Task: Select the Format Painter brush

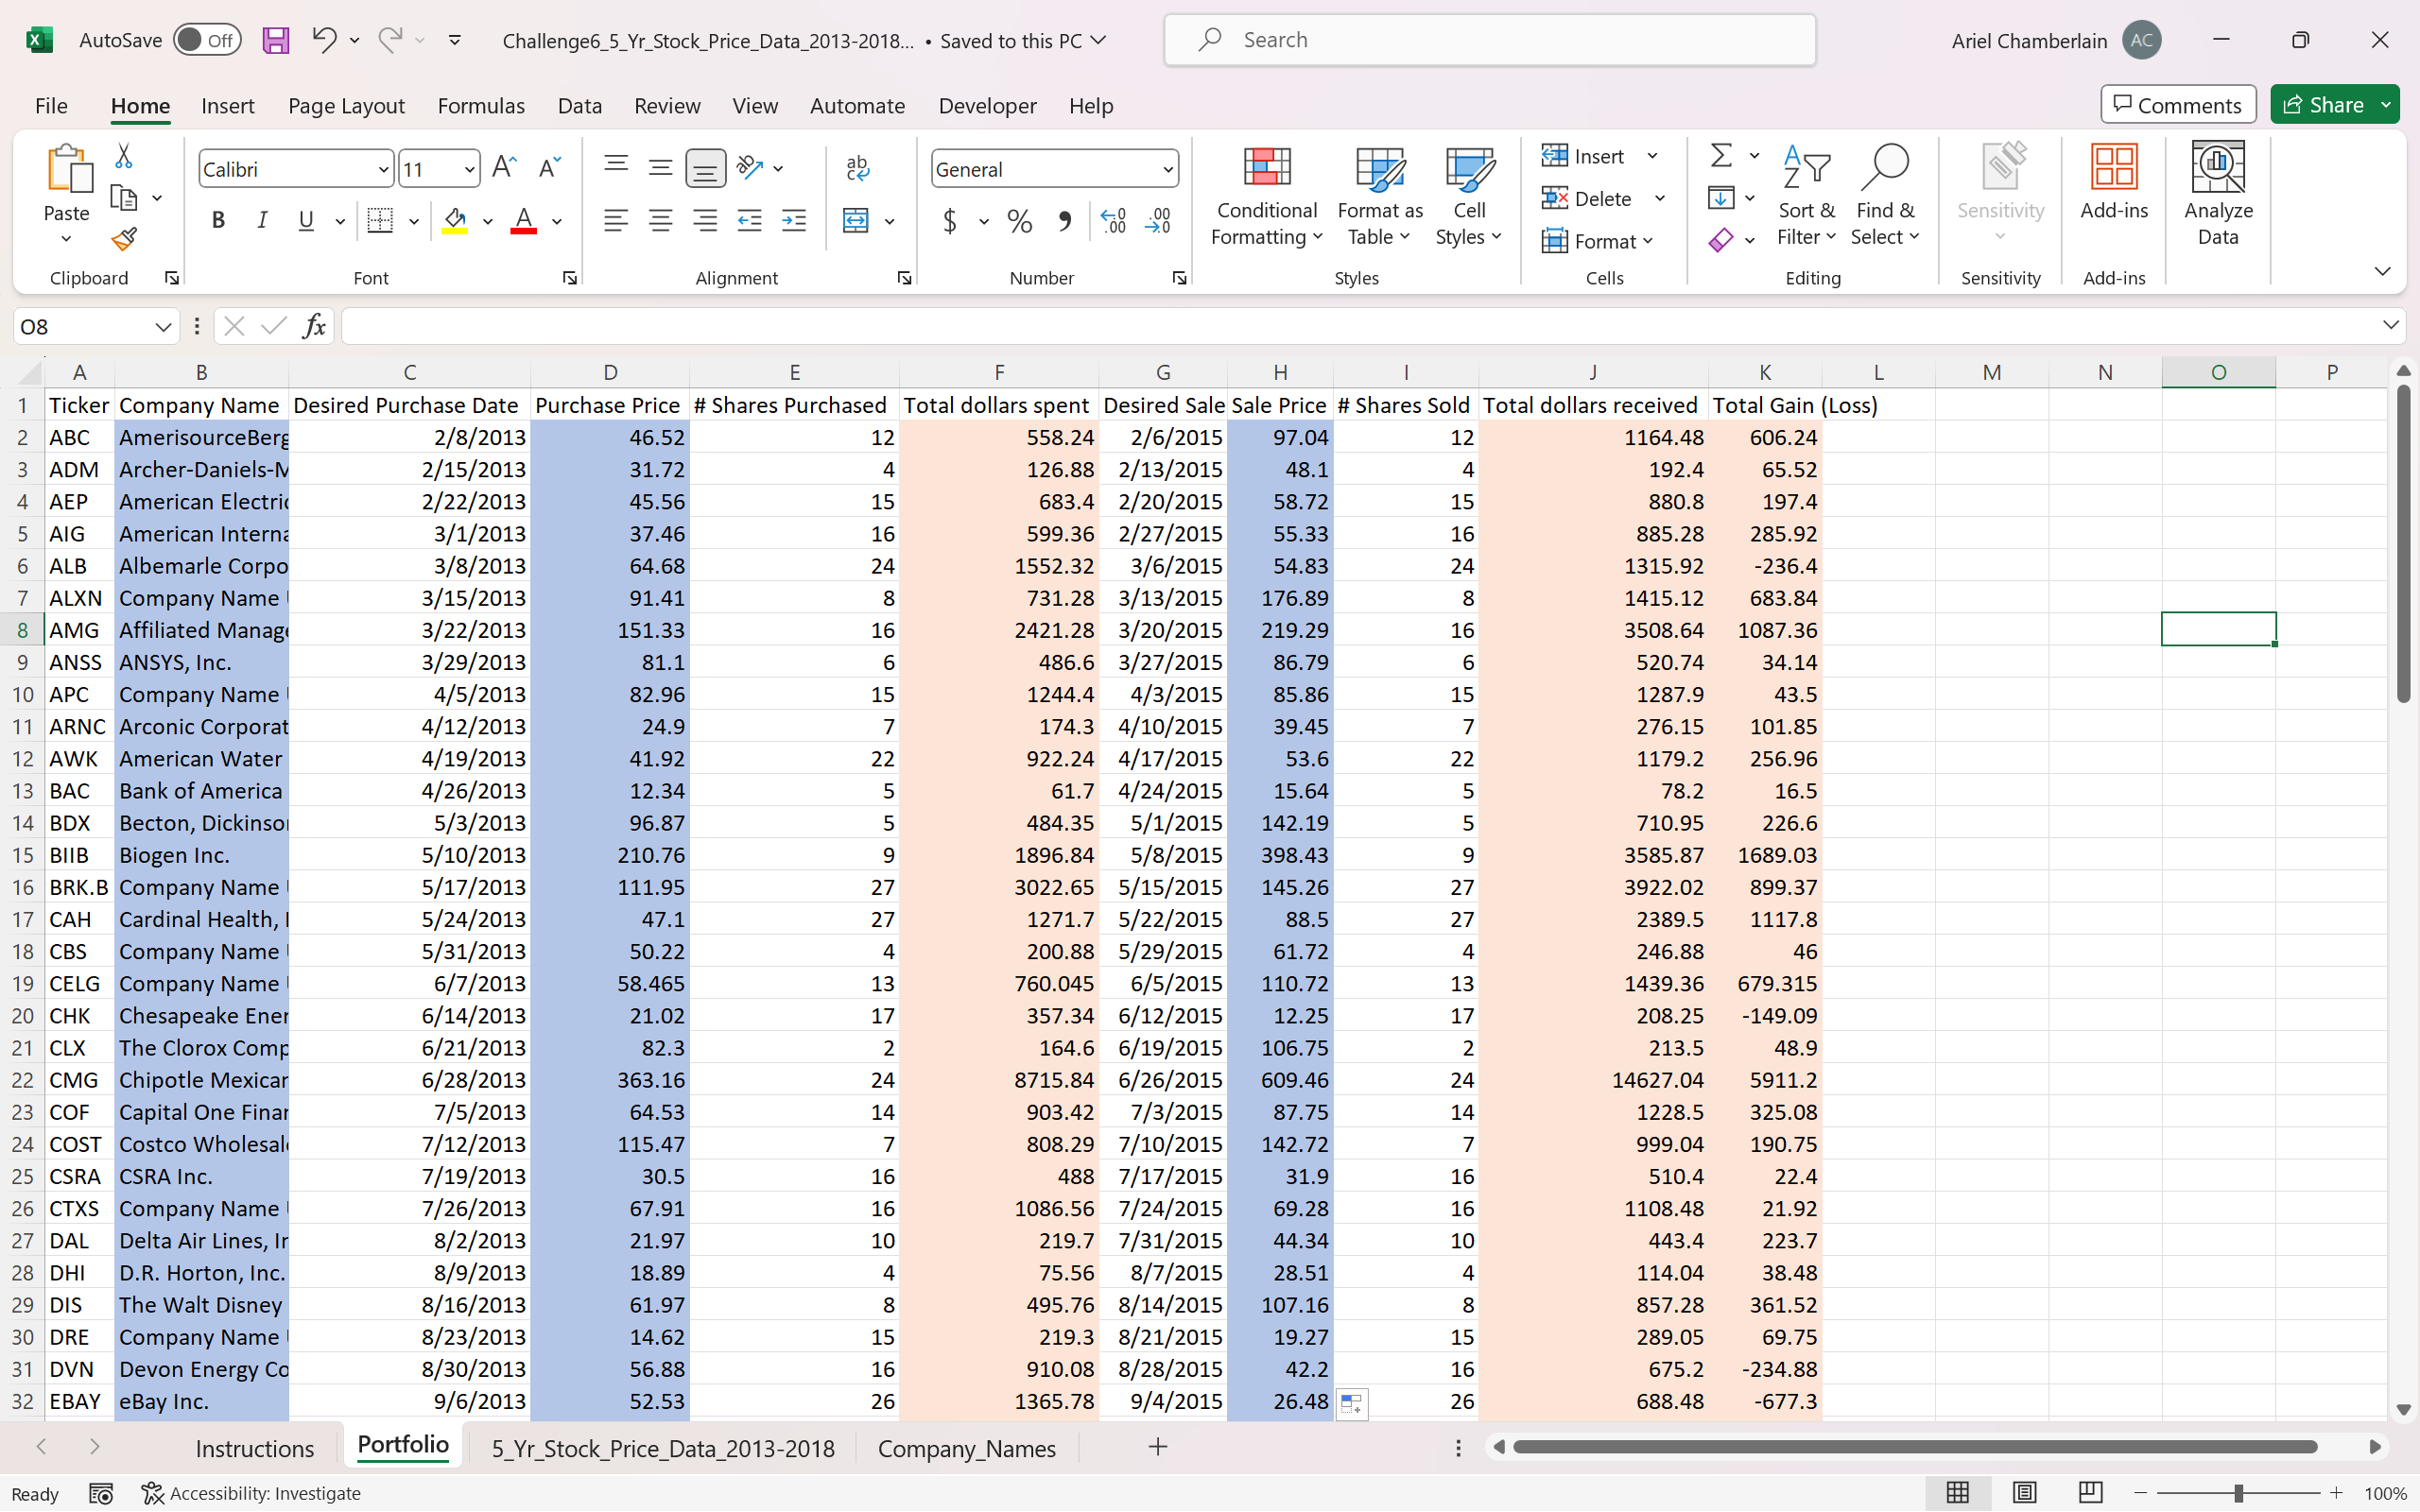Action: click(x=124, y=239)
